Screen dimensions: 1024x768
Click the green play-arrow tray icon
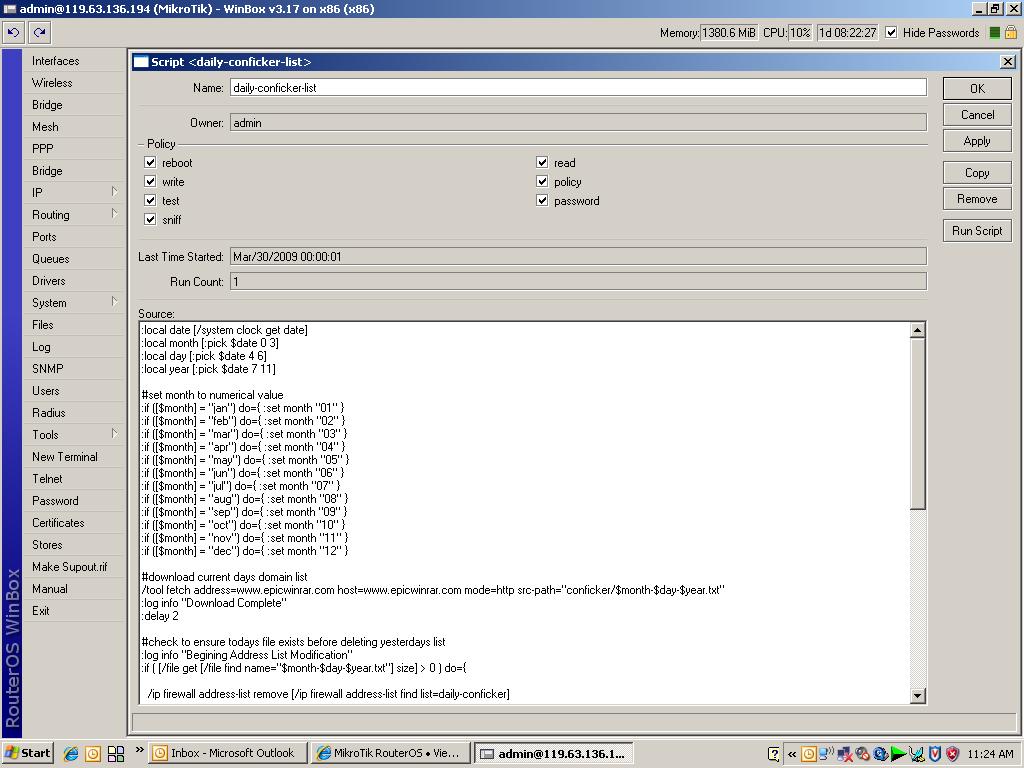click(899, 754)
